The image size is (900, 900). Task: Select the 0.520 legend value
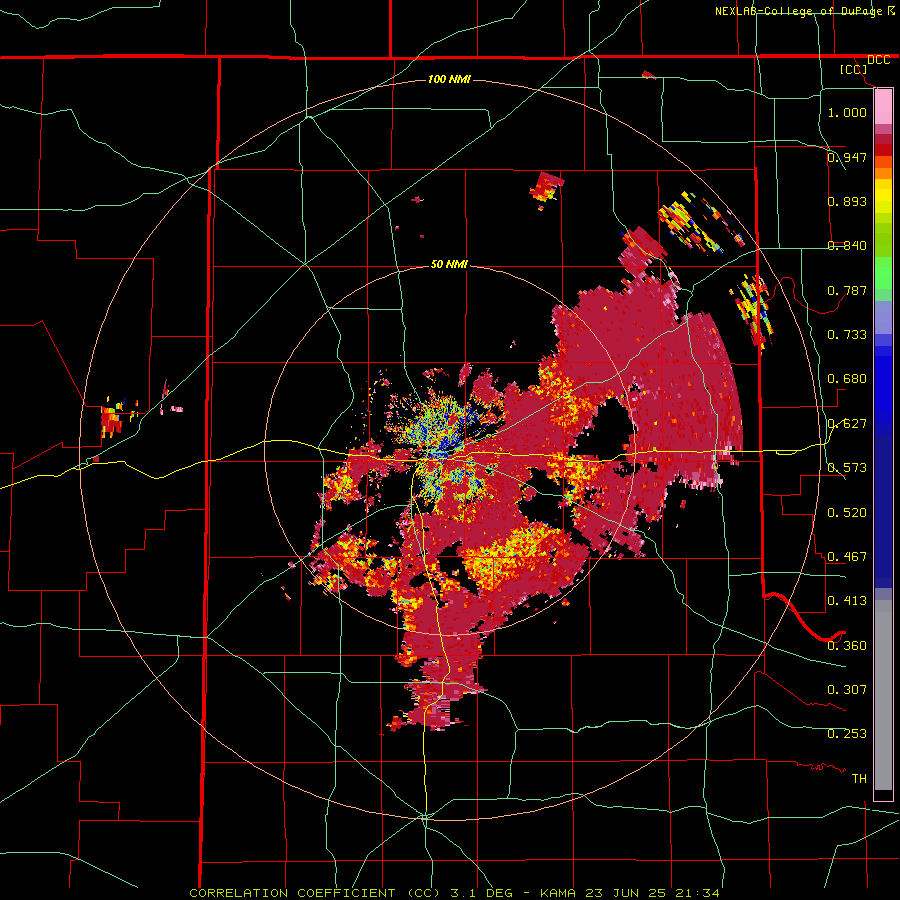pyautogui.click(x=847, y=513)
